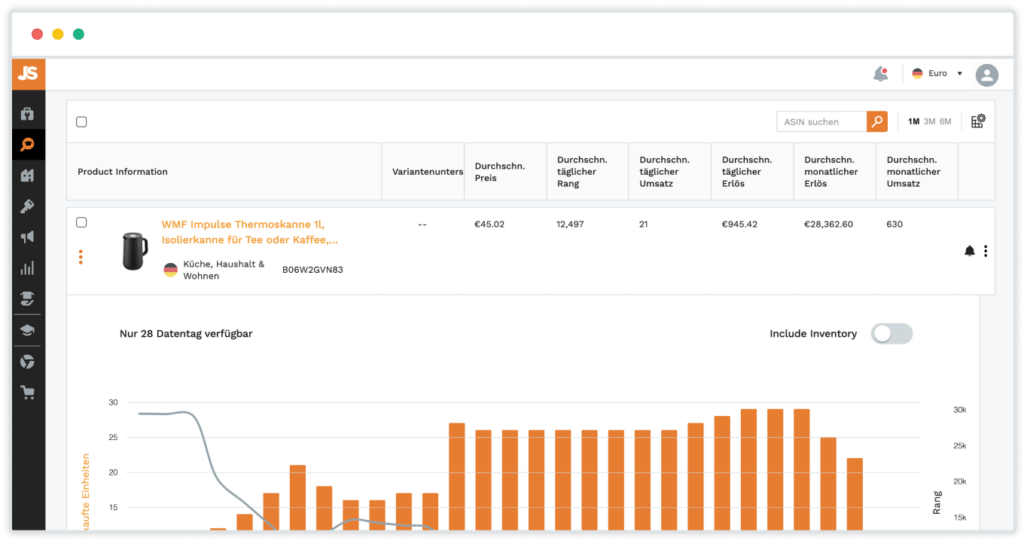The height and width of the screenshot is (541, 1024).
Task: Open the WMF Impulse Thermoskanne product link
Action: (x=249, y=232)
